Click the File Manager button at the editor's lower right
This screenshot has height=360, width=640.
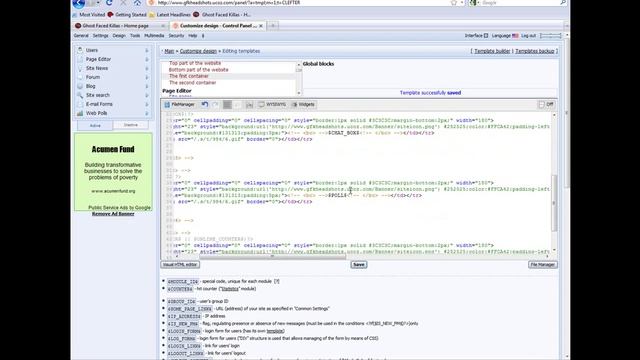(x=542, y=264)
